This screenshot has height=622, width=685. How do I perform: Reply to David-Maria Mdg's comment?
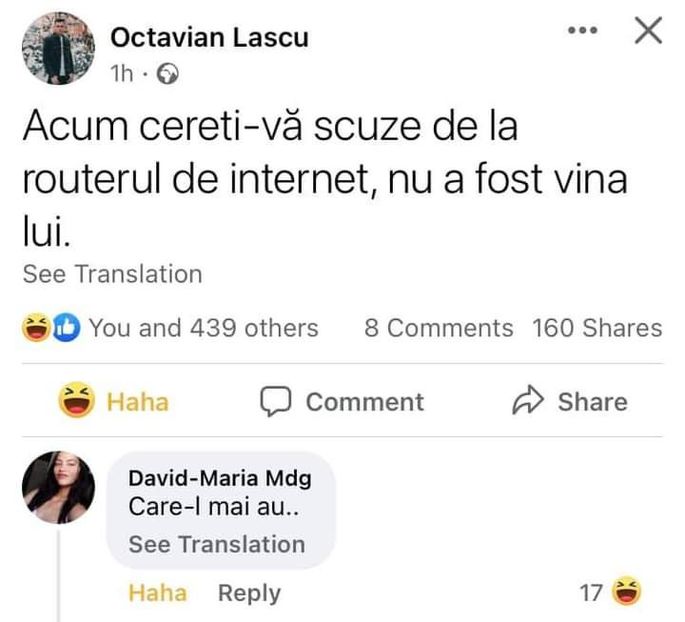249,593
